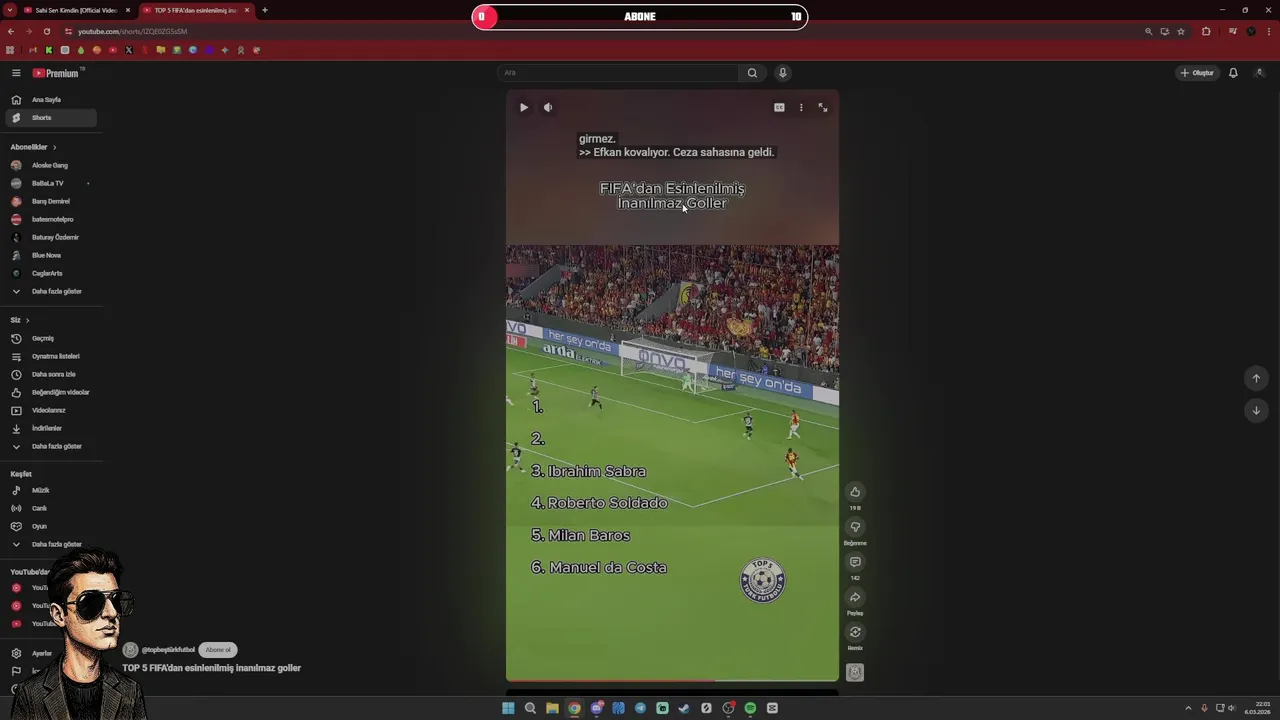Open Alaska Gang subscription channel
This screenshot has height=720, width=1280.
coord(50,165)
